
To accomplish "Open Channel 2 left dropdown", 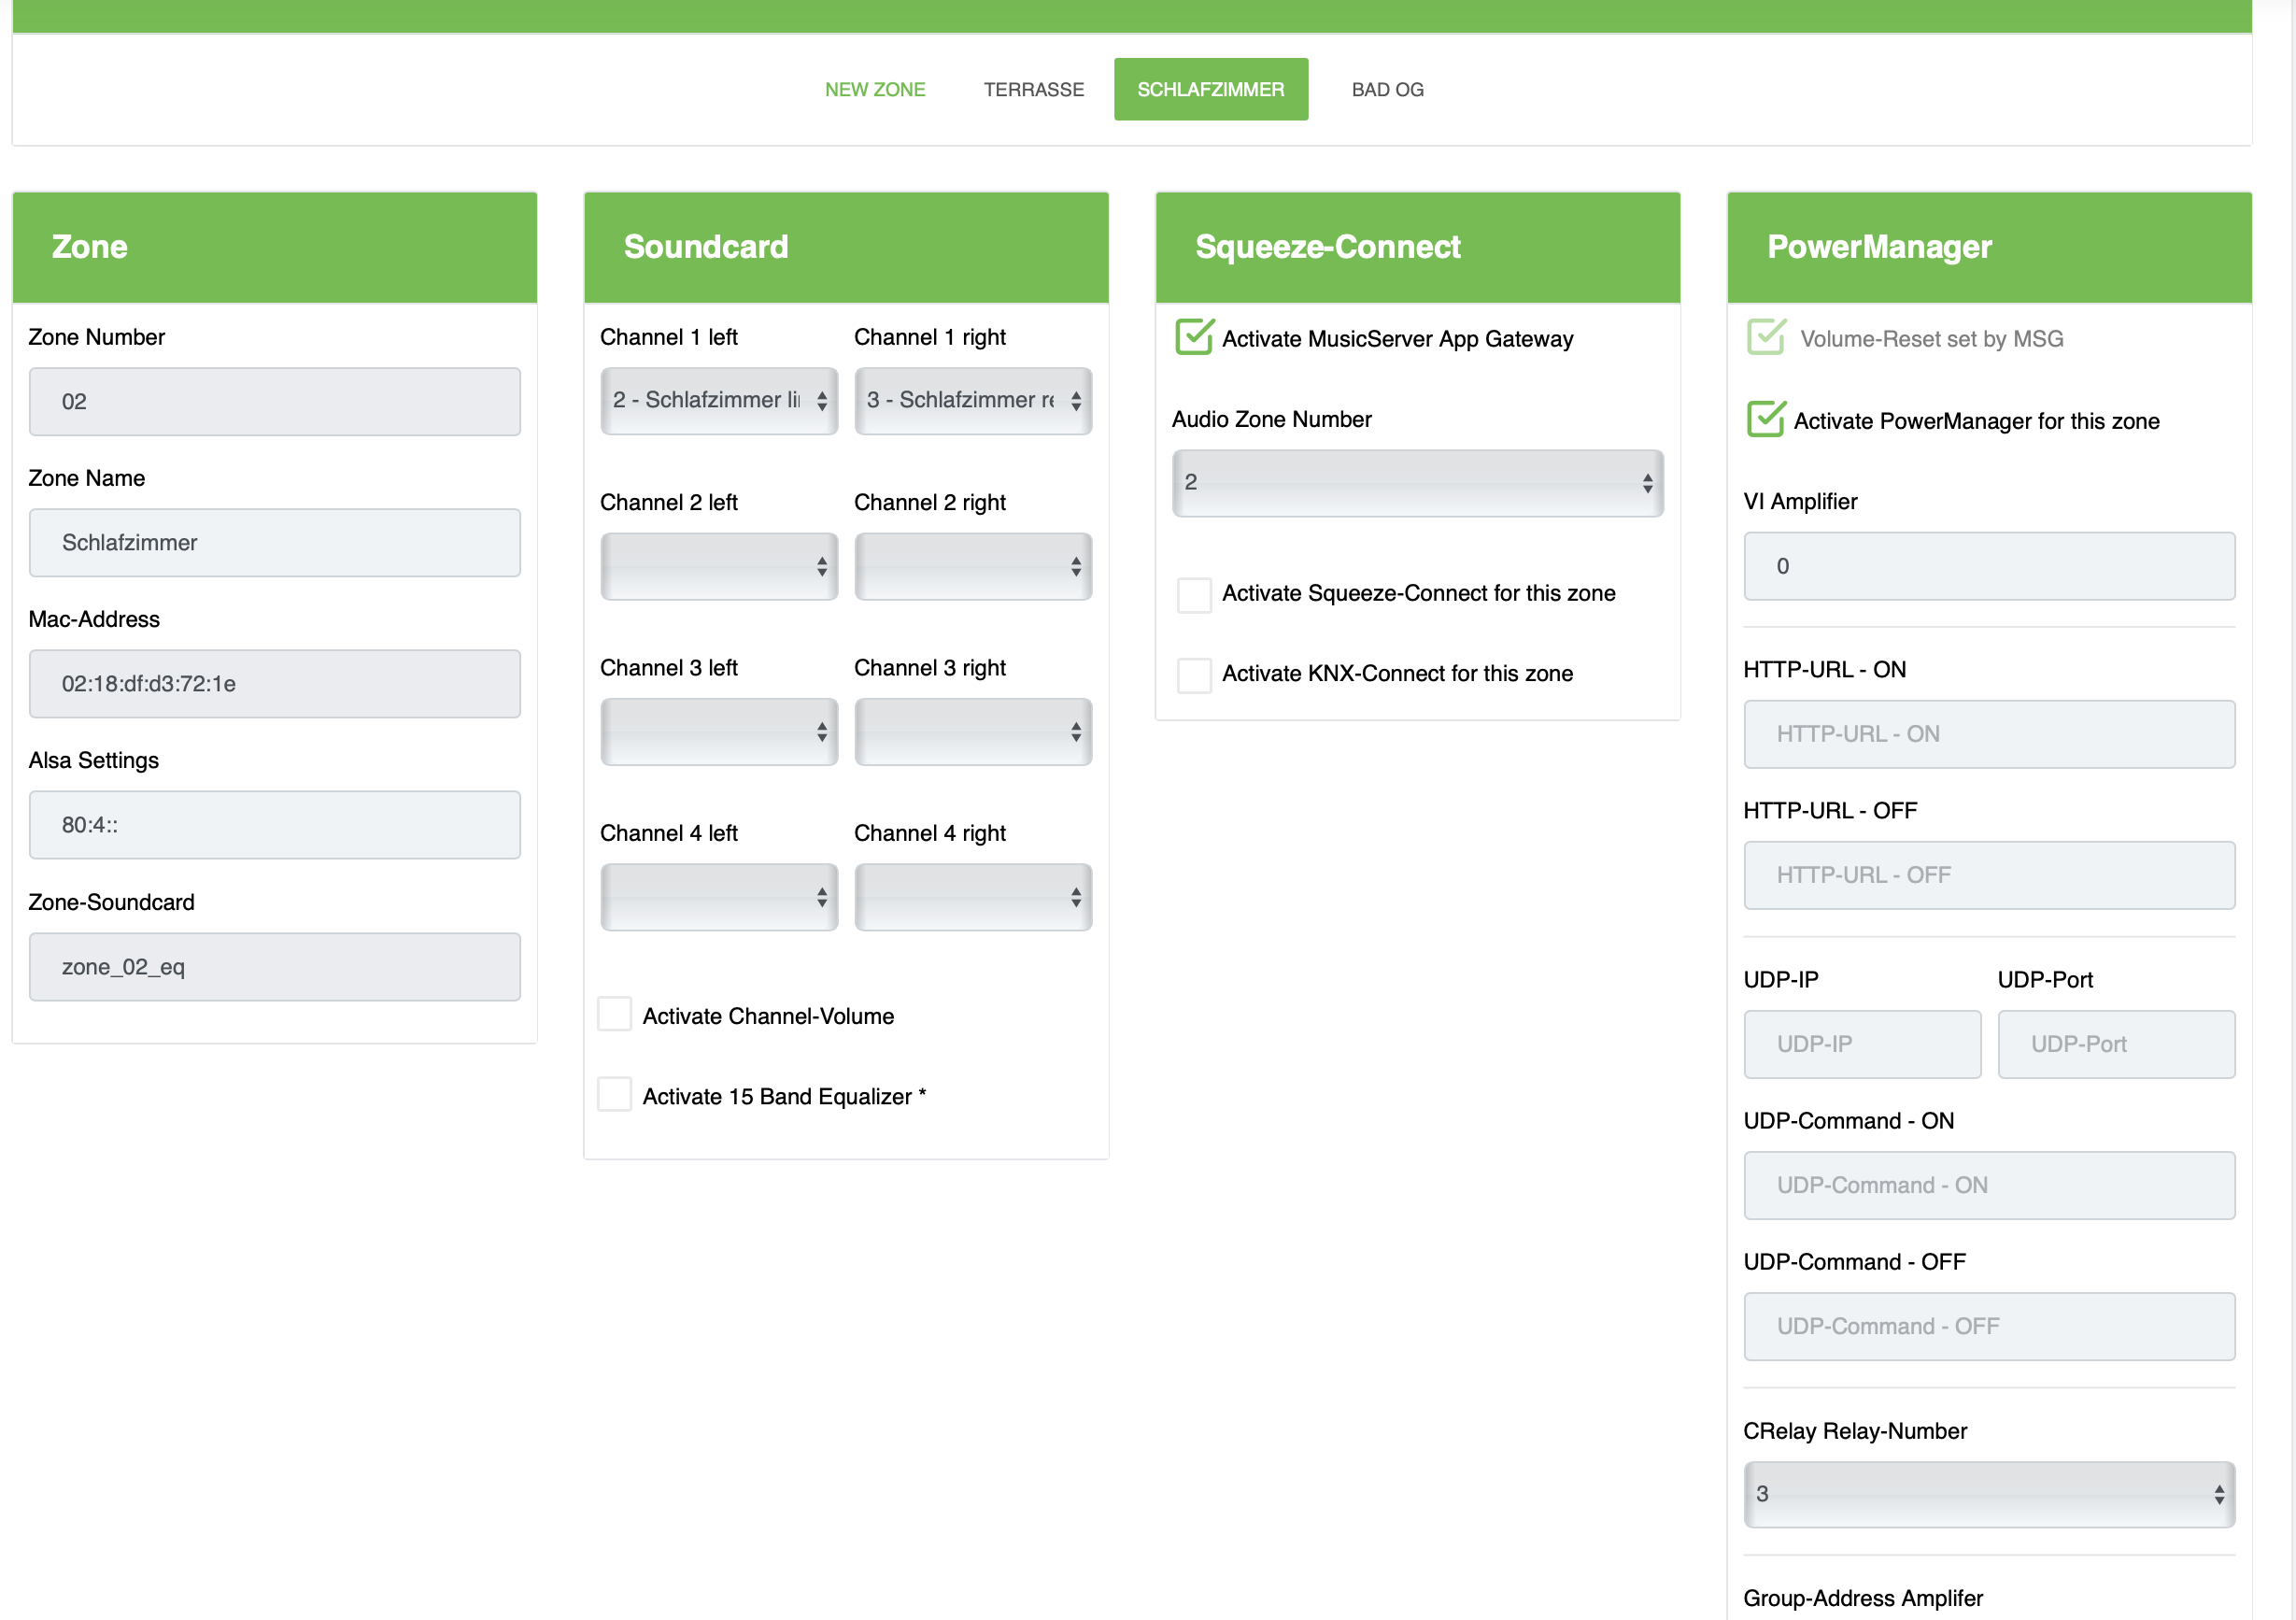I will pyautogui.click(x=718, y=566).
